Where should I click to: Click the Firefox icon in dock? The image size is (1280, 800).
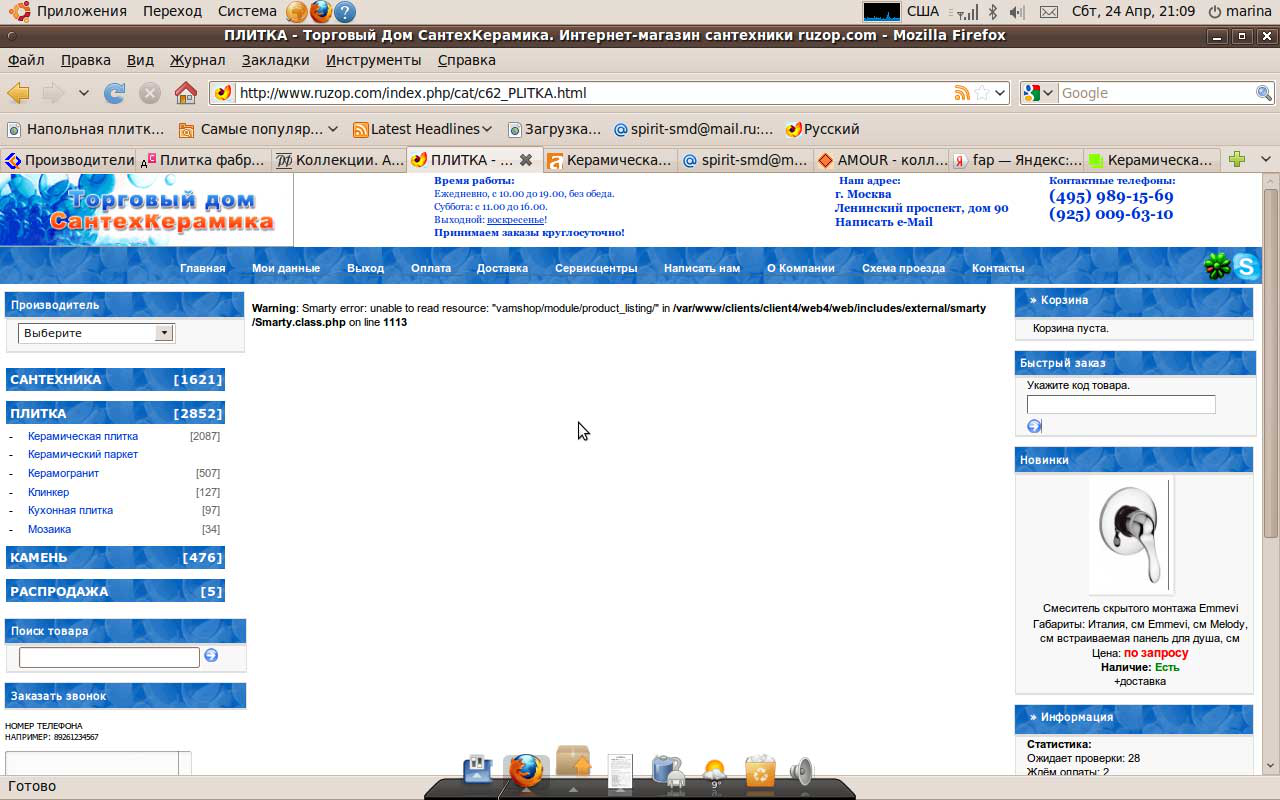coord(525,770)
